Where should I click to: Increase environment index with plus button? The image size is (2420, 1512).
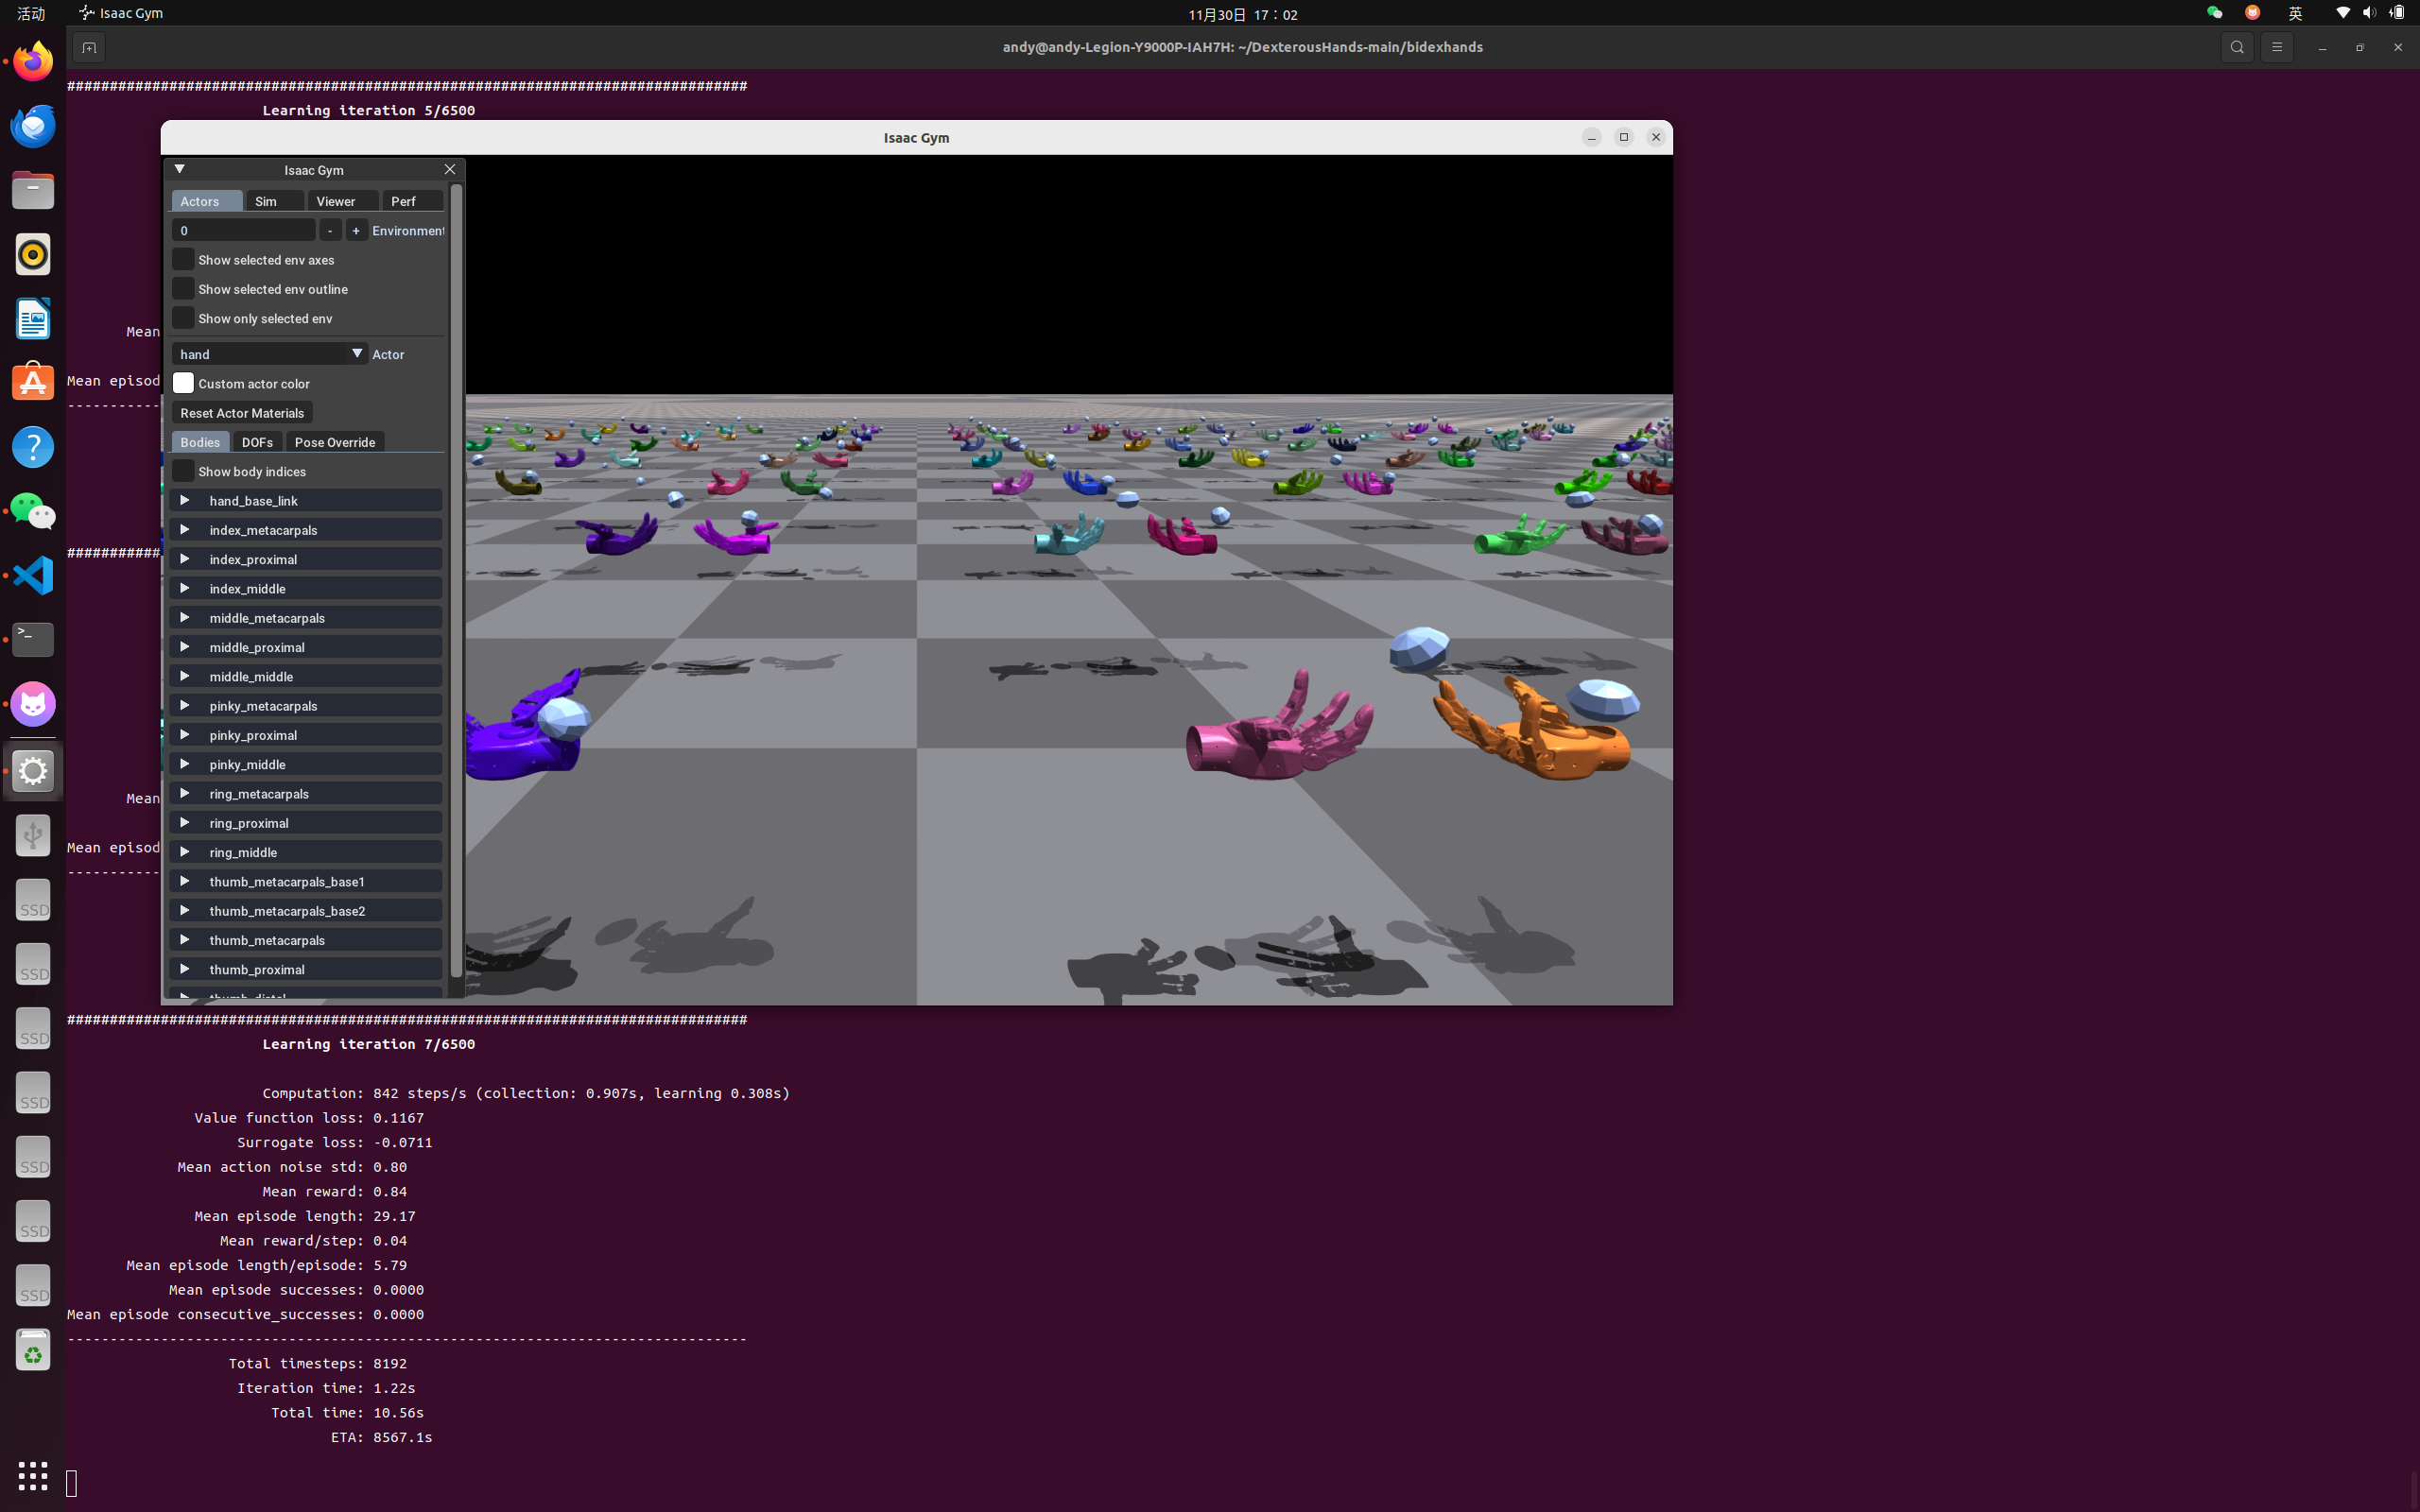(356, 230)
